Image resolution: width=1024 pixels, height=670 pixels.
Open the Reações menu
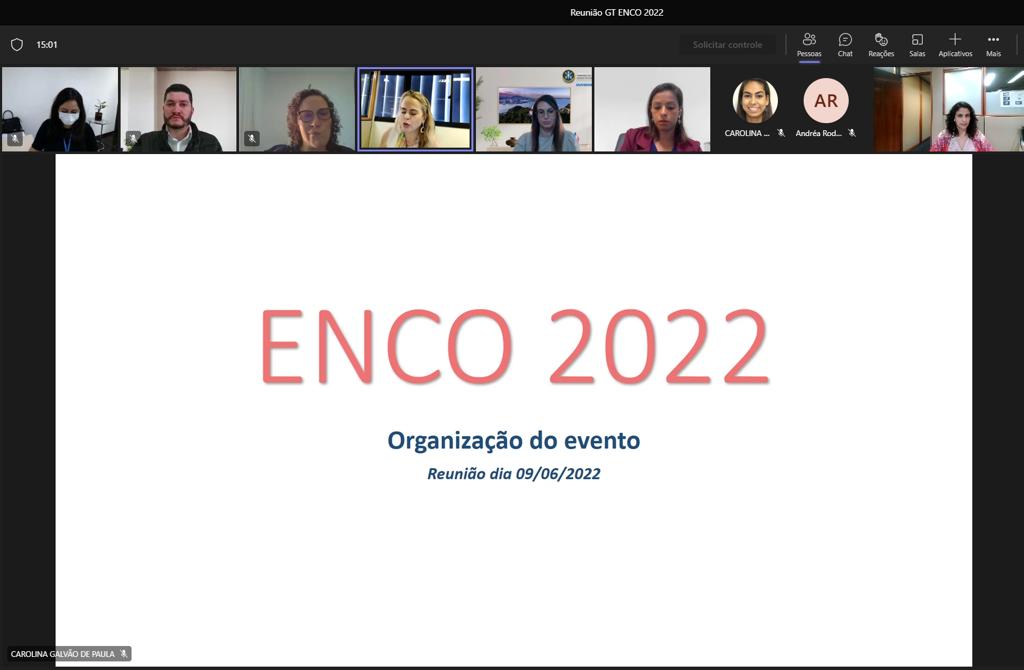(x=881, y=45)
